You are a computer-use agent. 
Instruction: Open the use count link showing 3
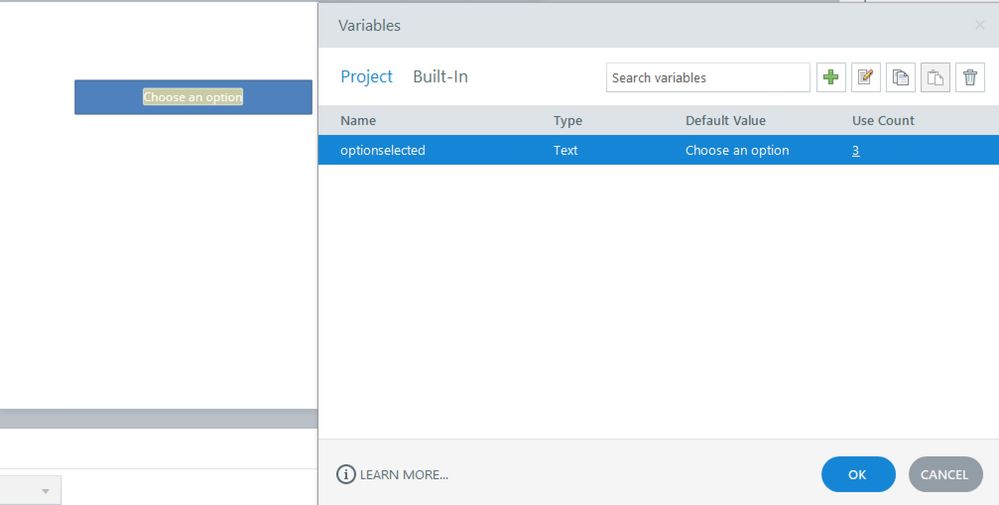[856, 150]
